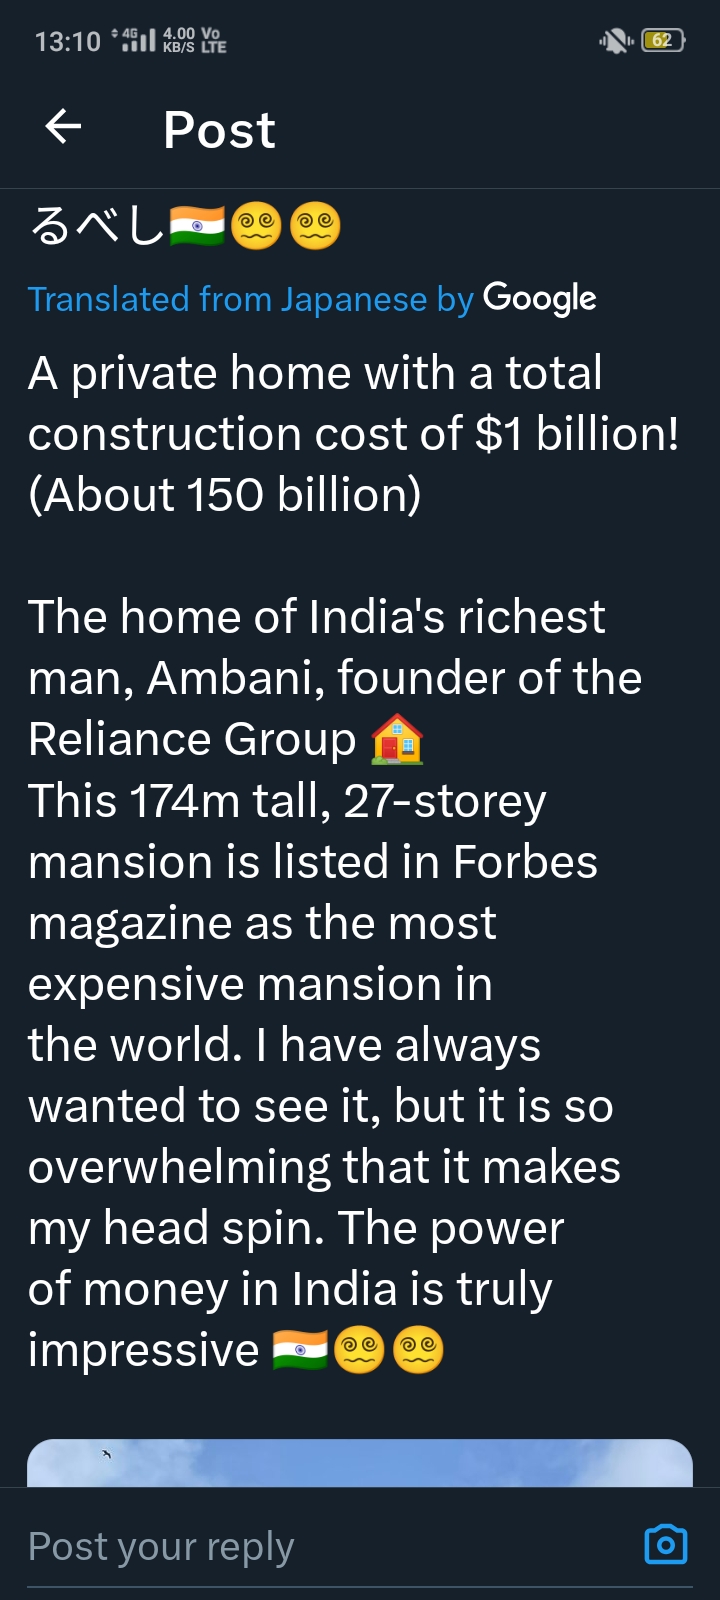
Task: Tap "Translated from Japanese by" link
Action: pos(250,299)
